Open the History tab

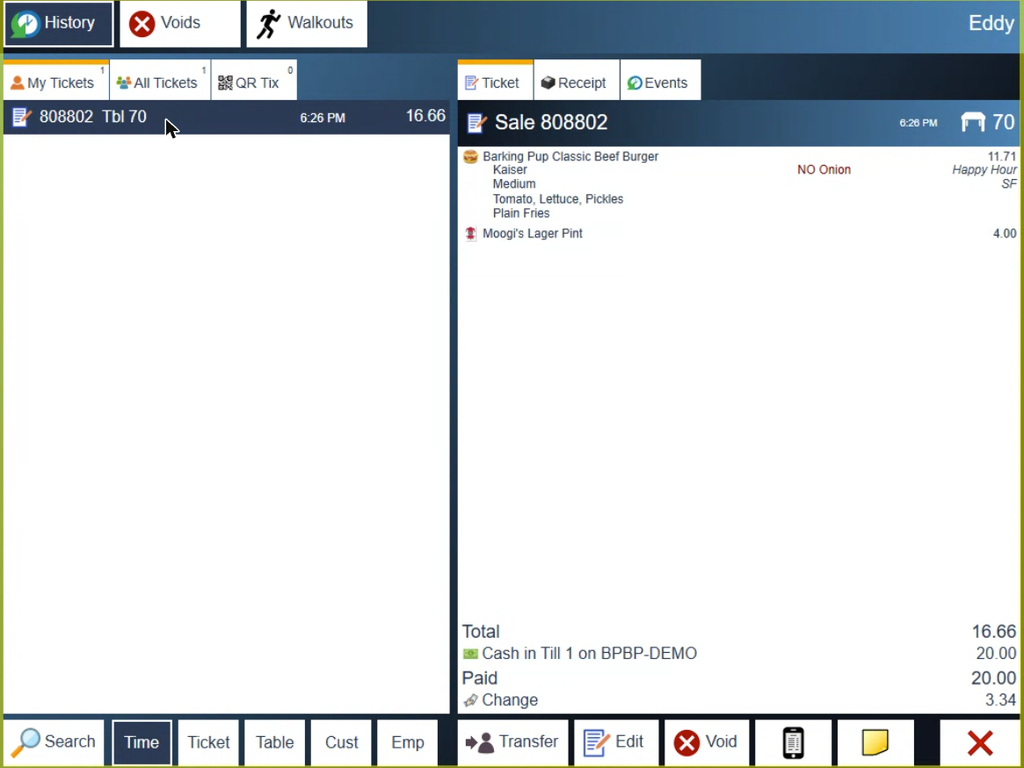coord(59,24)
